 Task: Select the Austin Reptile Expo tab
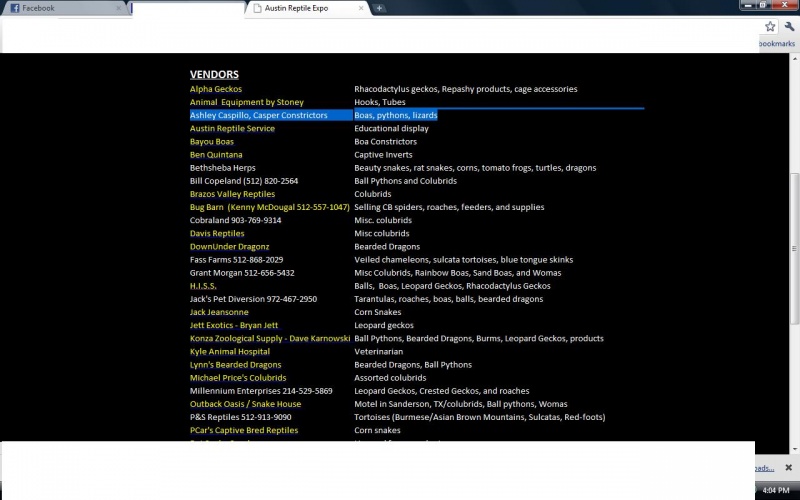point(306,8)
